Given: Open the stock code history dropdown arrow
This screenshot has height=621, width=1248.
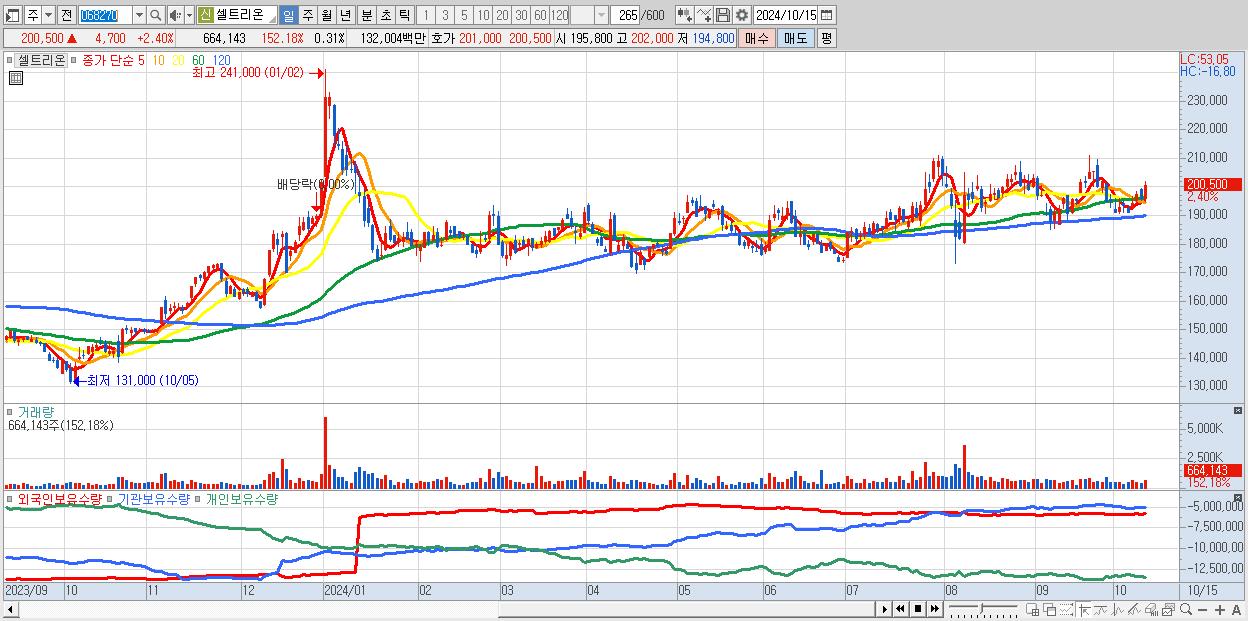Looking at the screenshot, I should coord(139,15).
